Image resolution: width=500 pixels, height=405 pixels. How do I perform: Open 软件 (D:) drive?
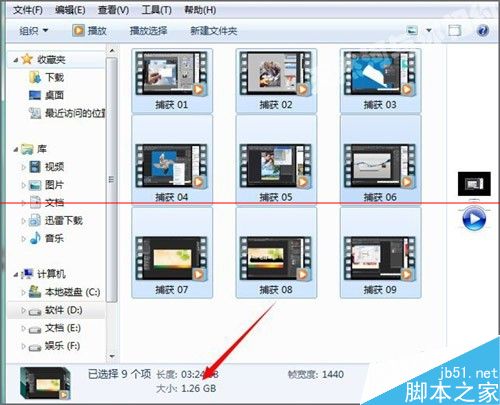[56, 310]
